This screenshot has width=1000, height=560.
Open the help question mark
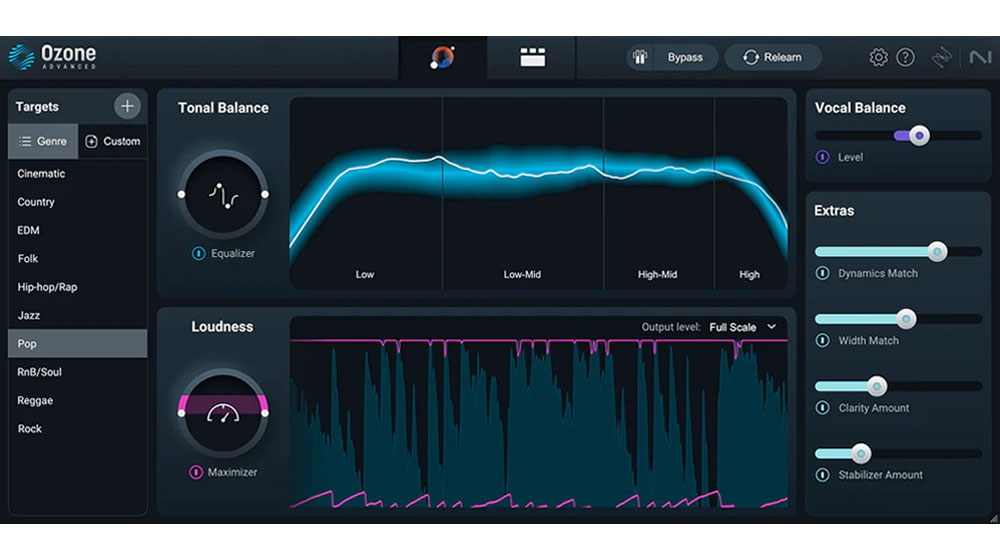pos(905,57)
